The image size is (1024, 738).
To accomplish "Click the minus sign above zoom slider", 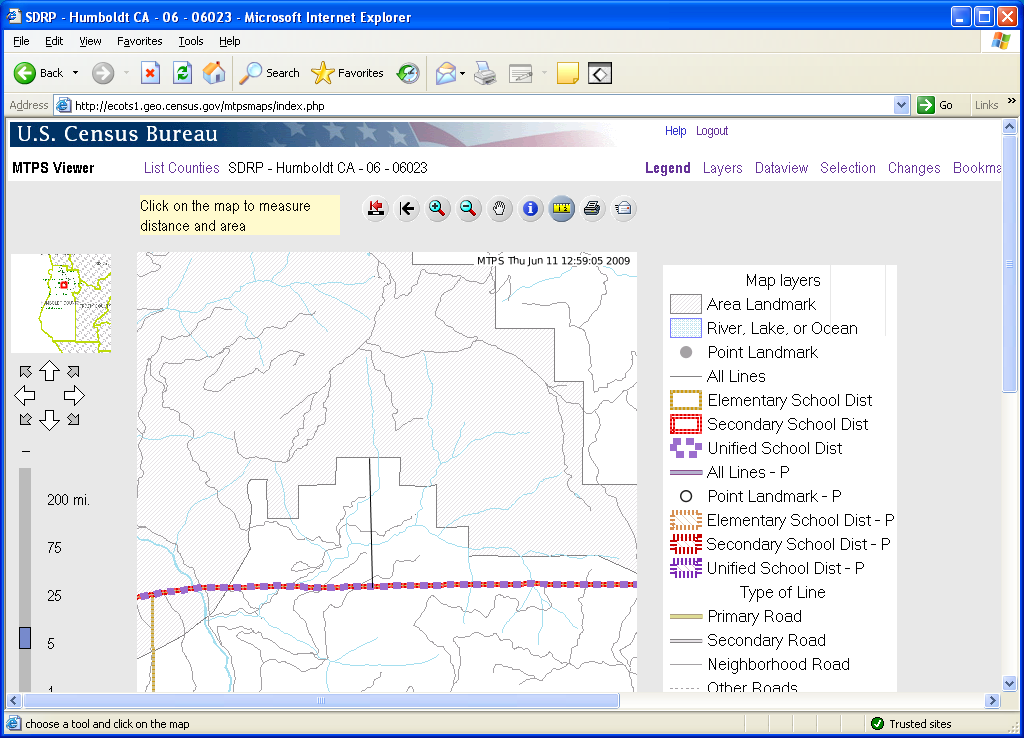I will click(26, 451).
